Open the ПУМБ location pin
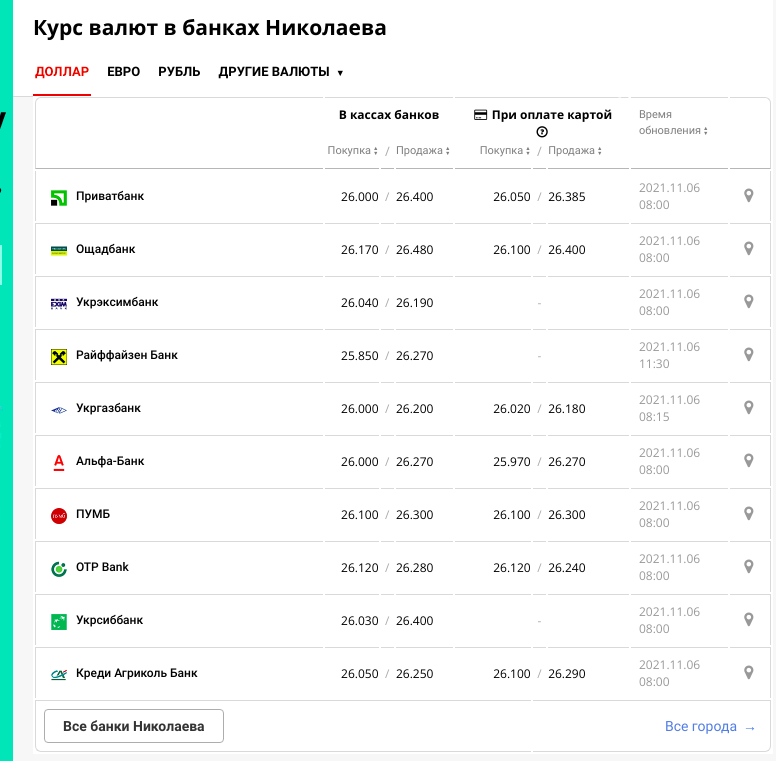 pos(749,514)
